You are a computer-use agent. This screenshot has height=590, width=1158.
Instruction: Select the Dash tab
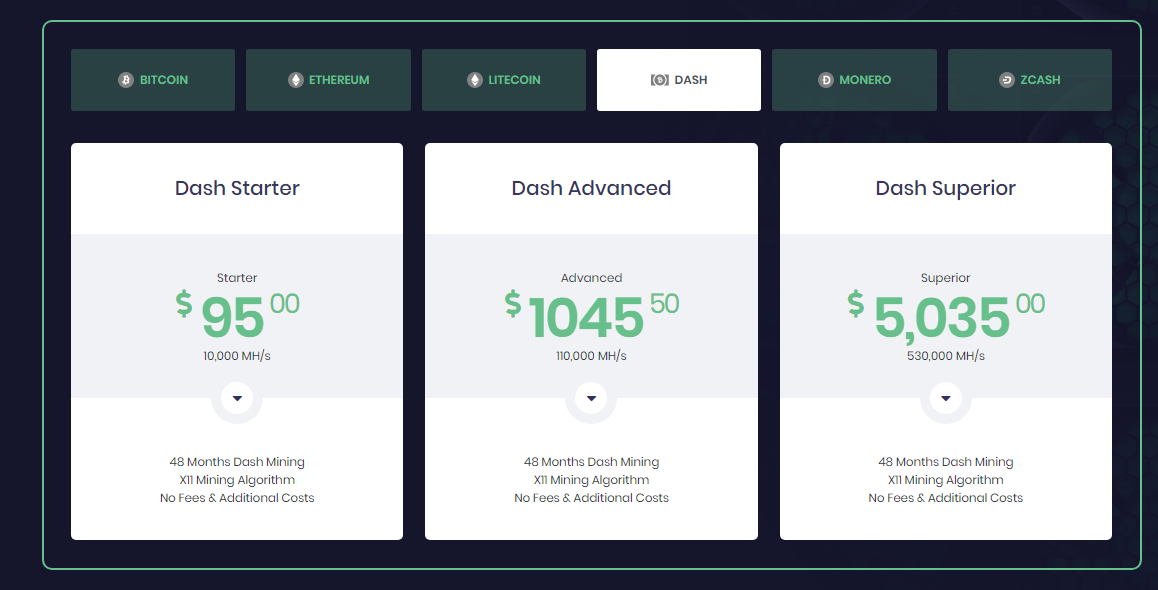click(x=679, y=80)
